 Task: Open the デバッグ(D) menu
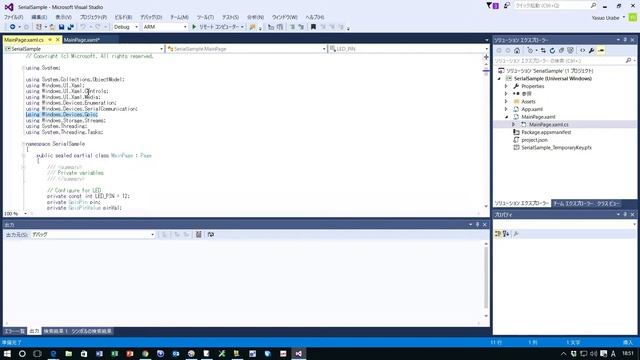(151, 17)
